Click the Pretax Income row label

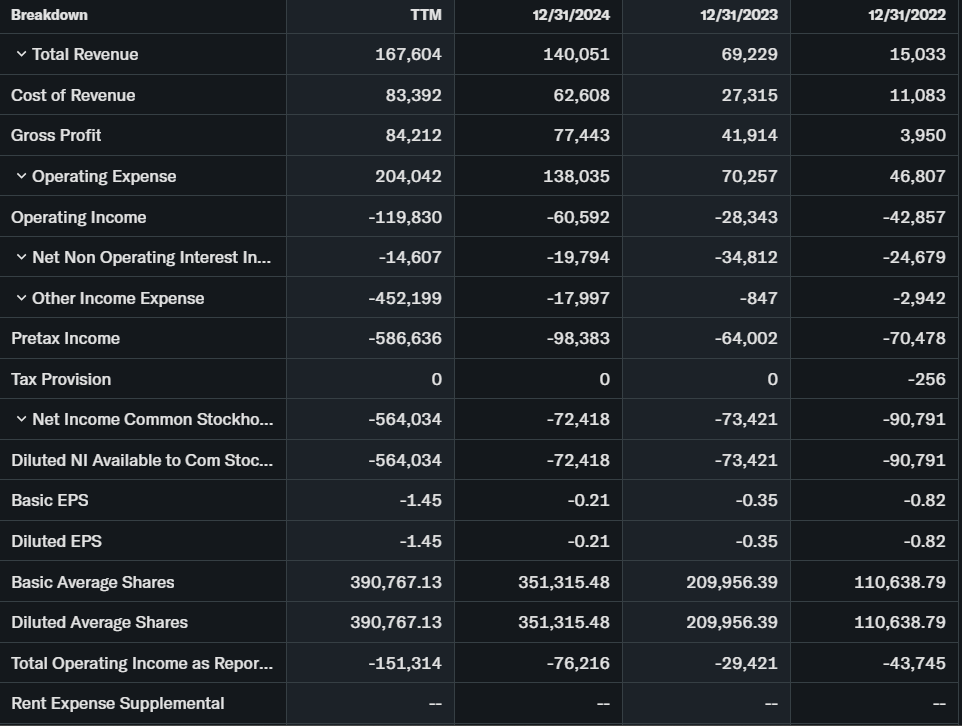pos(65,338)
